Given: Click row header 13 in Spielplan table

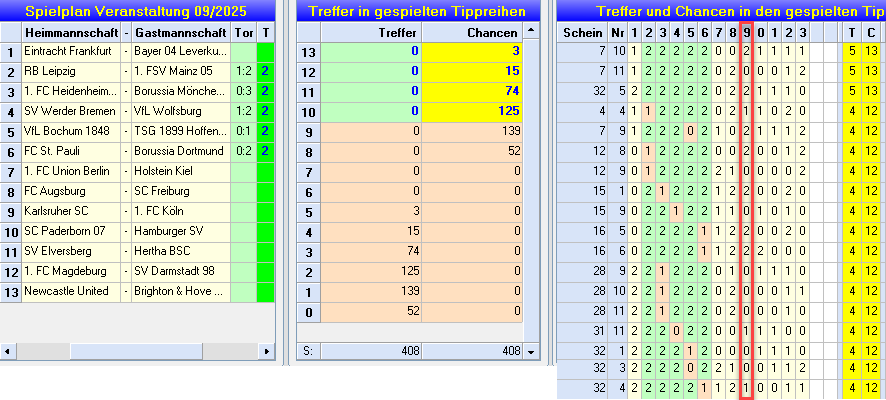Looking at the screenshot, I should click(x=11, y=292).
